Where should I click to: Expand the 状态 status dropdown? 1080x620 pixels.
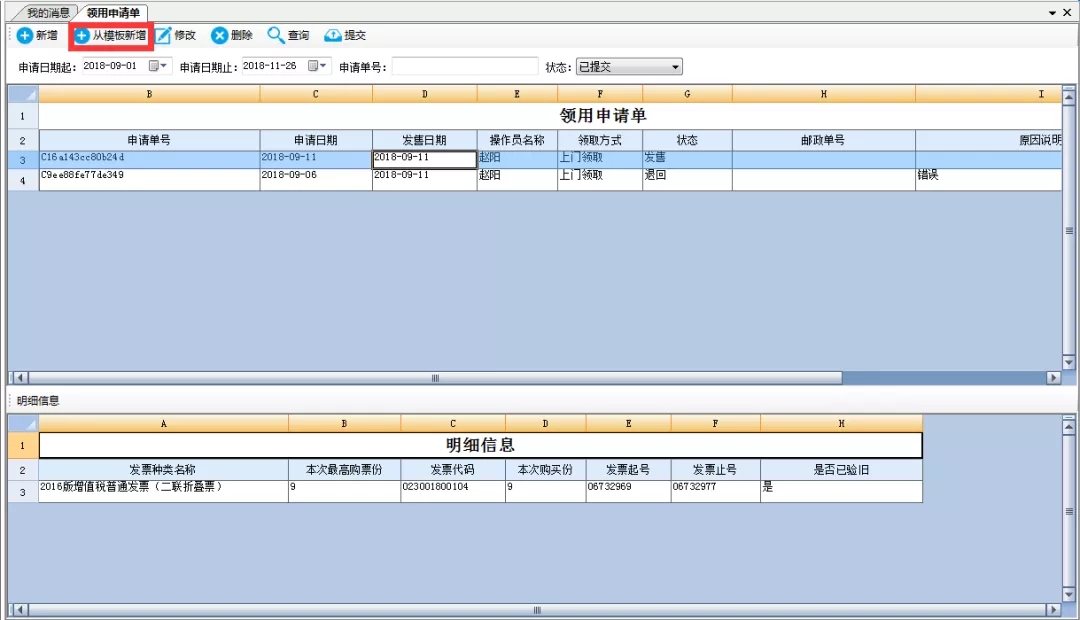pyautogui.click(x=676, y=67)
